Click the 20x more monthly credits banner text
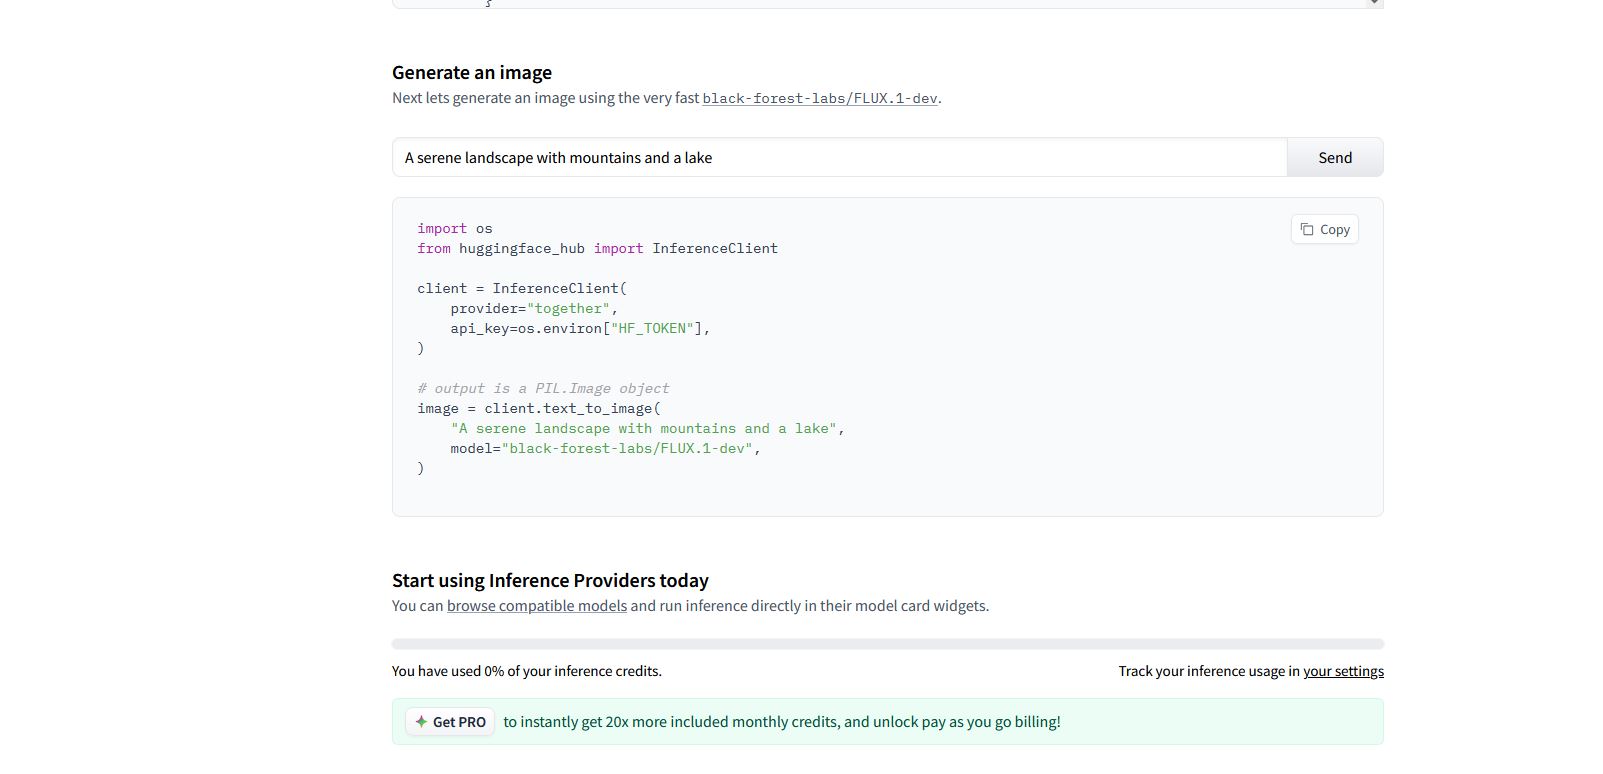This screenshot has width=1603, height=774. click(x=781, y=722)
